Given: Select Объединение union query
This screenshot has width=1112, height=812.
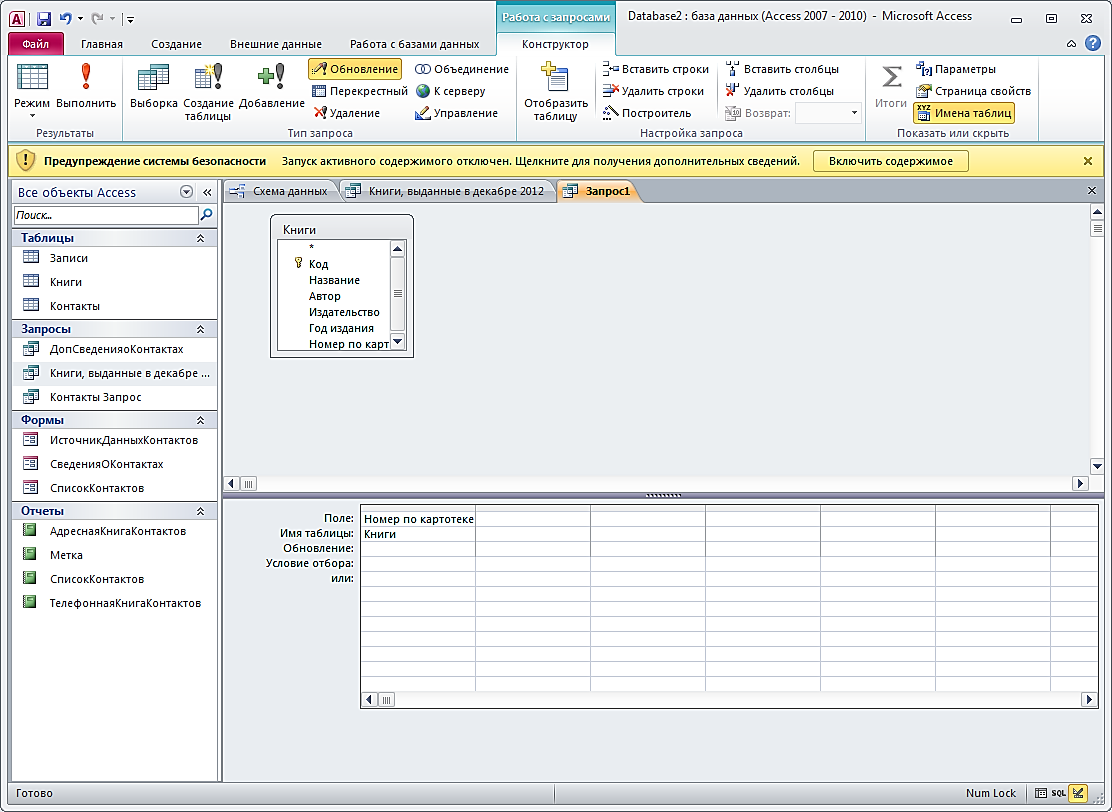Looking at the screenshot, I should [462, 69].
